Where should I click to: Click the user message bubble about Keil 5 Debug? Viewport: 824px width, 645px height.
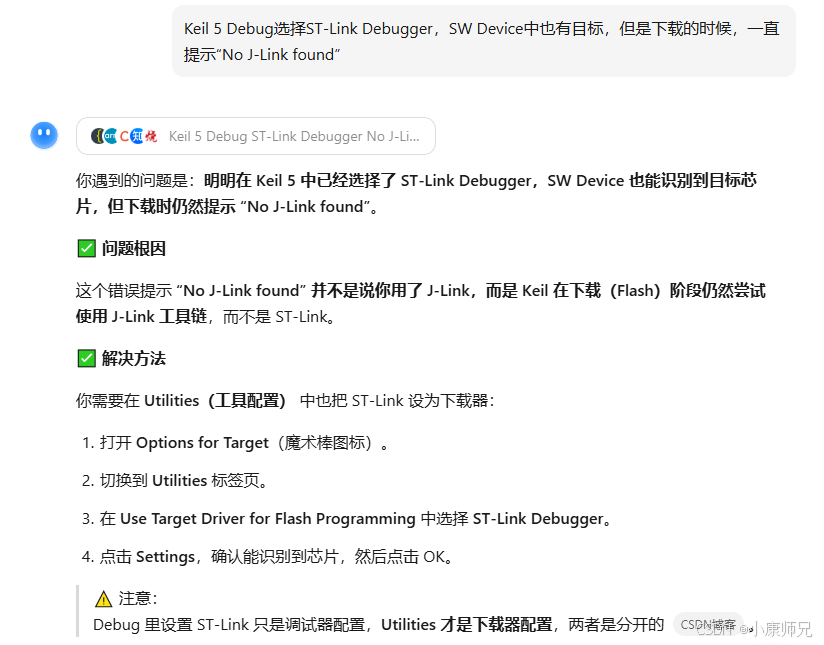[483, 41]
